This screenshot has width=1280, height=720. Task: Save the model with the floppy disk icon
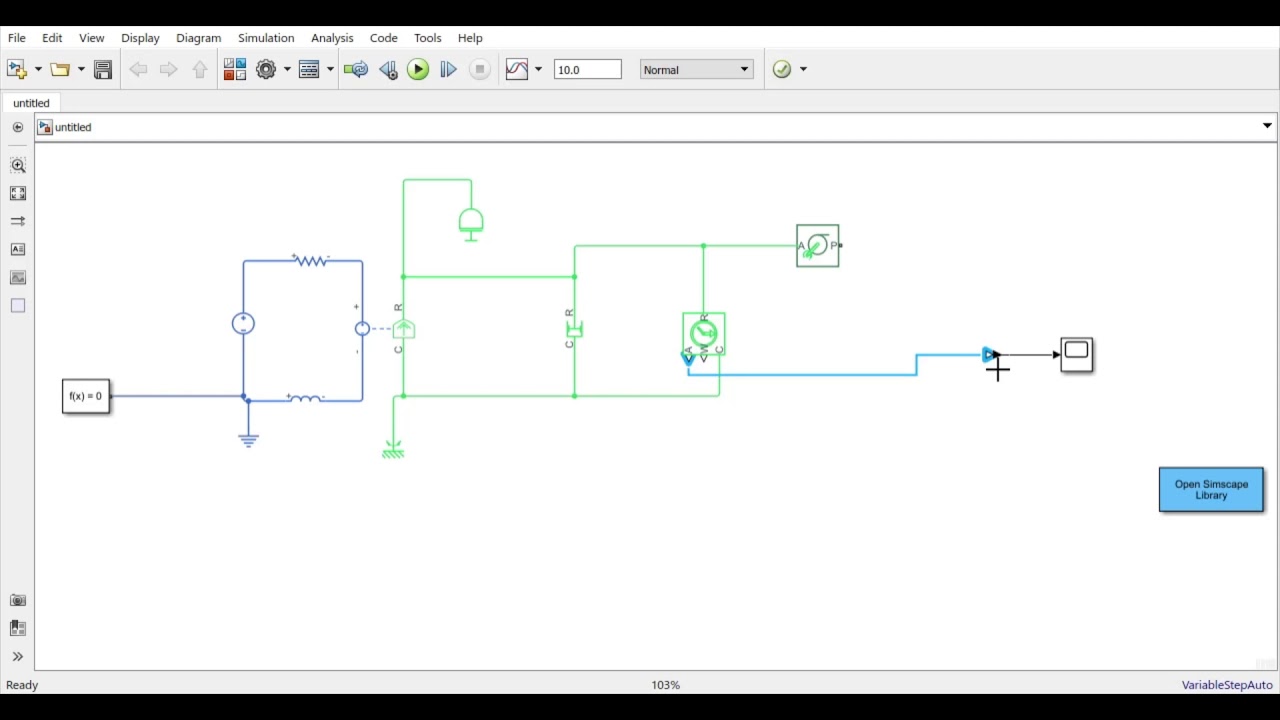pyautogui.click(x=103, y=69)
